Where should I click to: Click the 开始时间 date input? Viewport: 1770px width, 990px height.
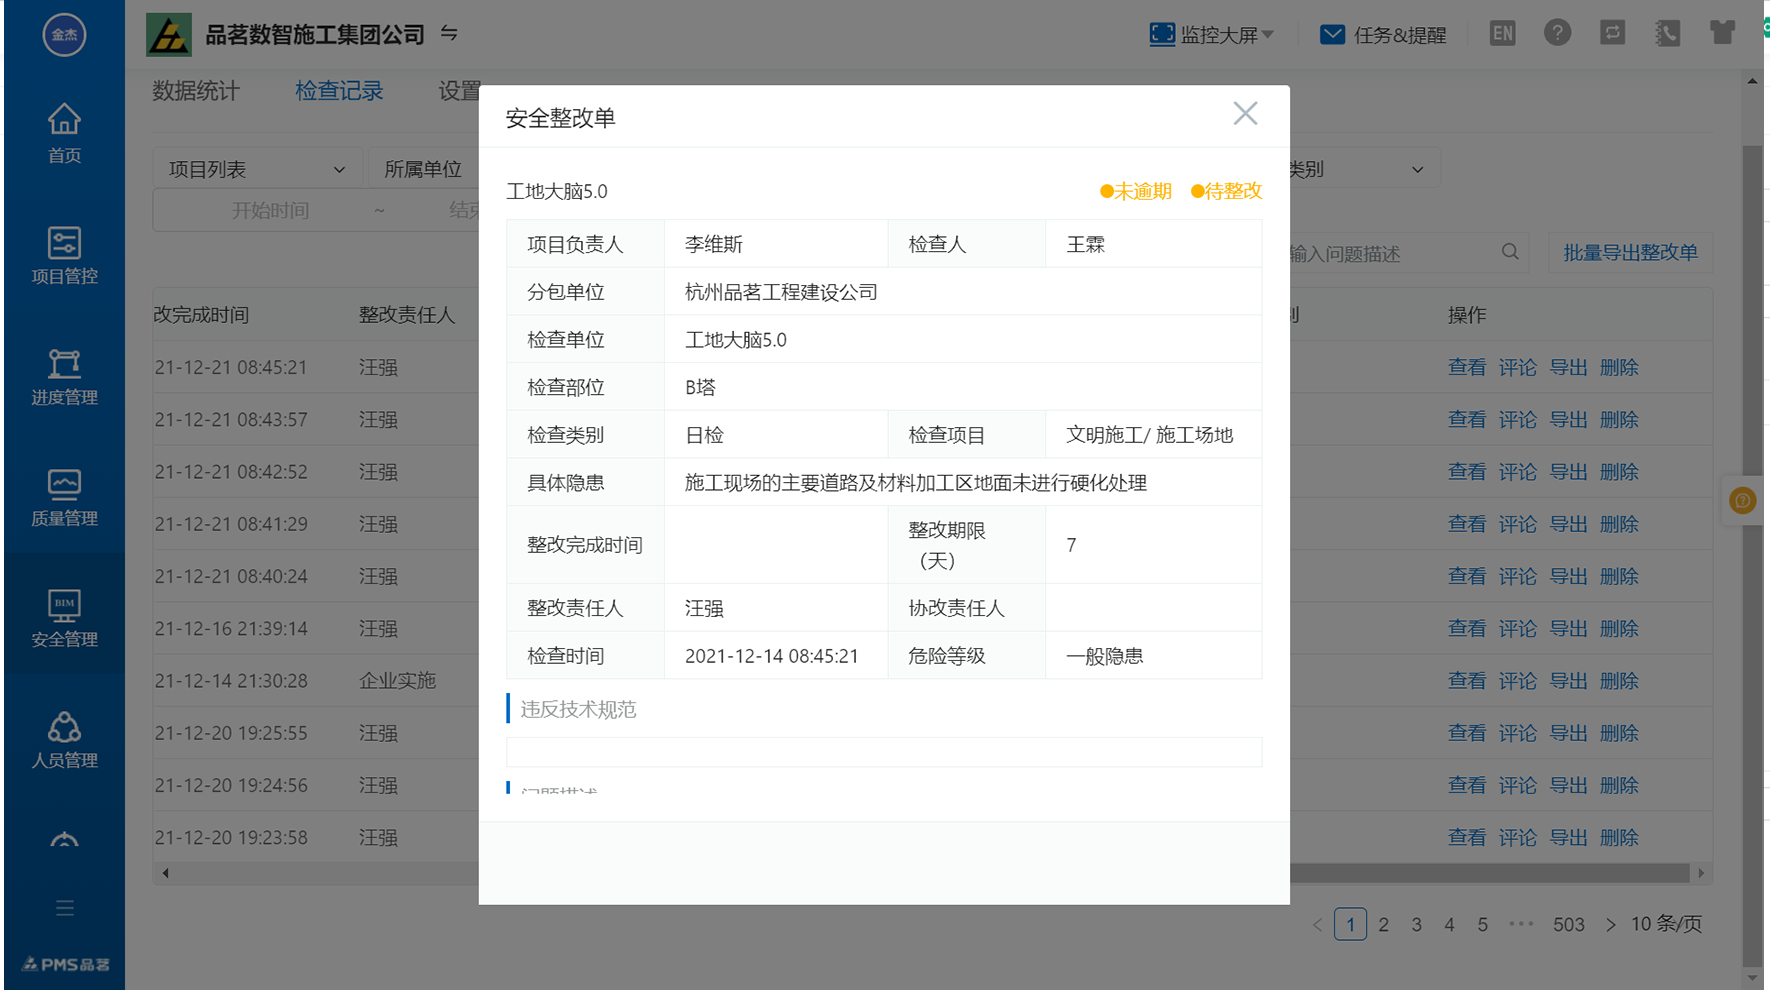pos(270,210)
